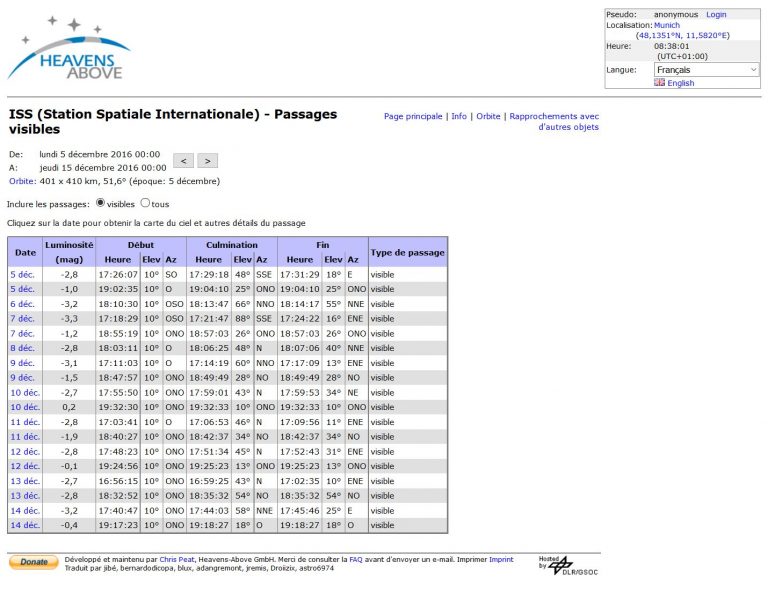The width and height of the screenshot is (768, 600).
Task: Click the Login link
Action: tap(716, 15)
